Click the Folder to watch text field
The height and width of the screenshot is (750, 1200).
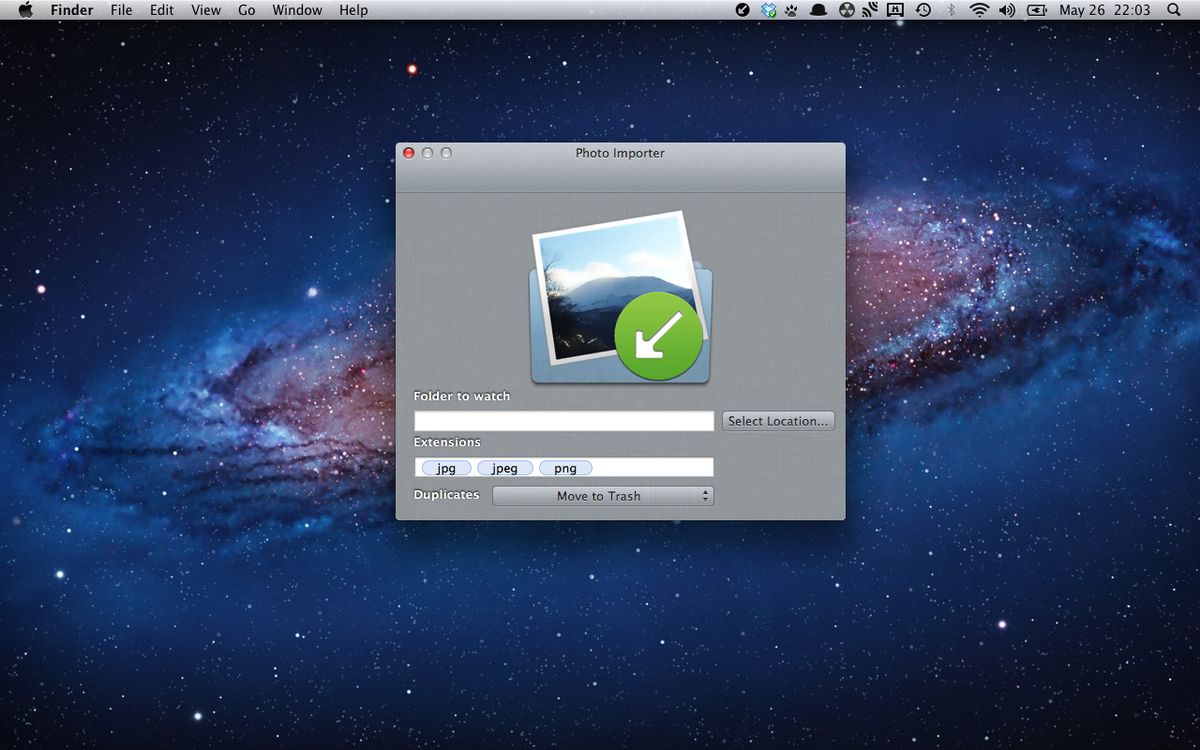pos(564,421)
